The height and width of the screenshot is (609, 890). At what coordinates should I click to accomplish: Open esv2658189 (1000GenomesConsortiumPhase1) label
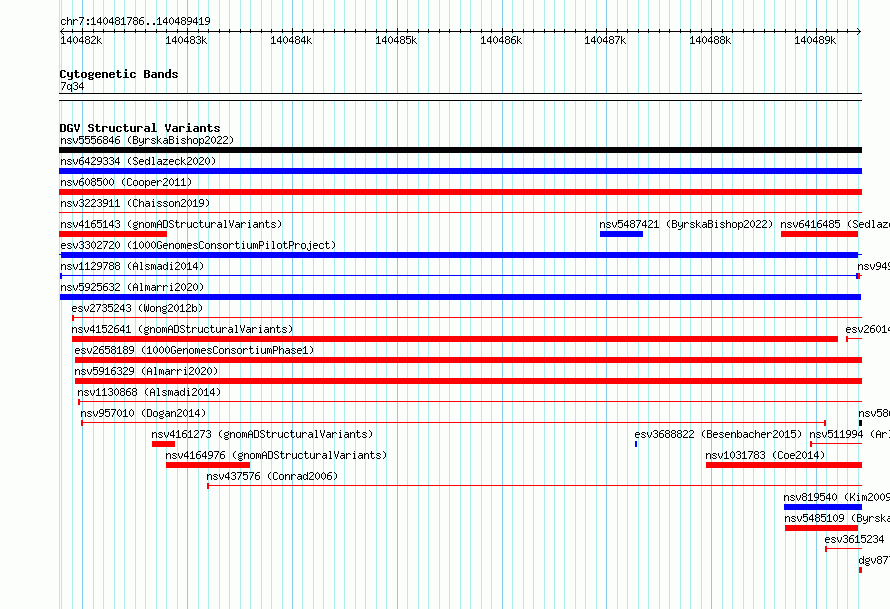coord(194,350)
